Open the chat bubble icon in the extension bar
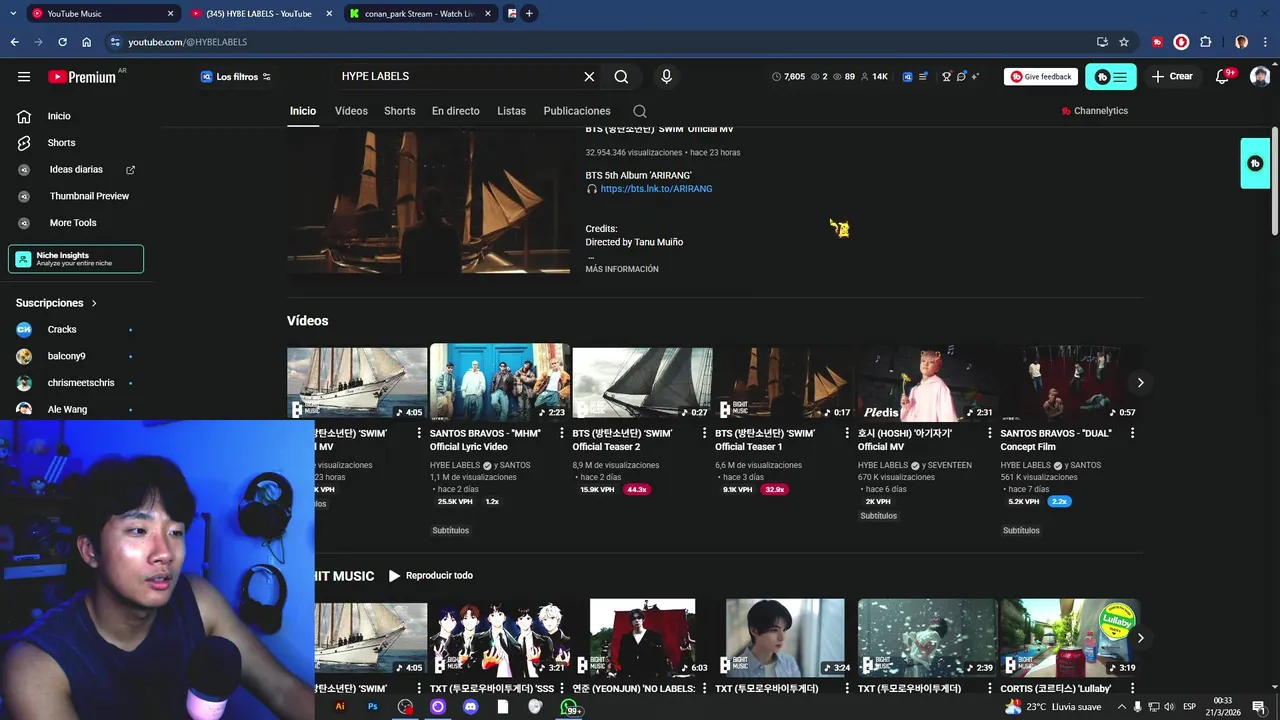 (961, 77)
